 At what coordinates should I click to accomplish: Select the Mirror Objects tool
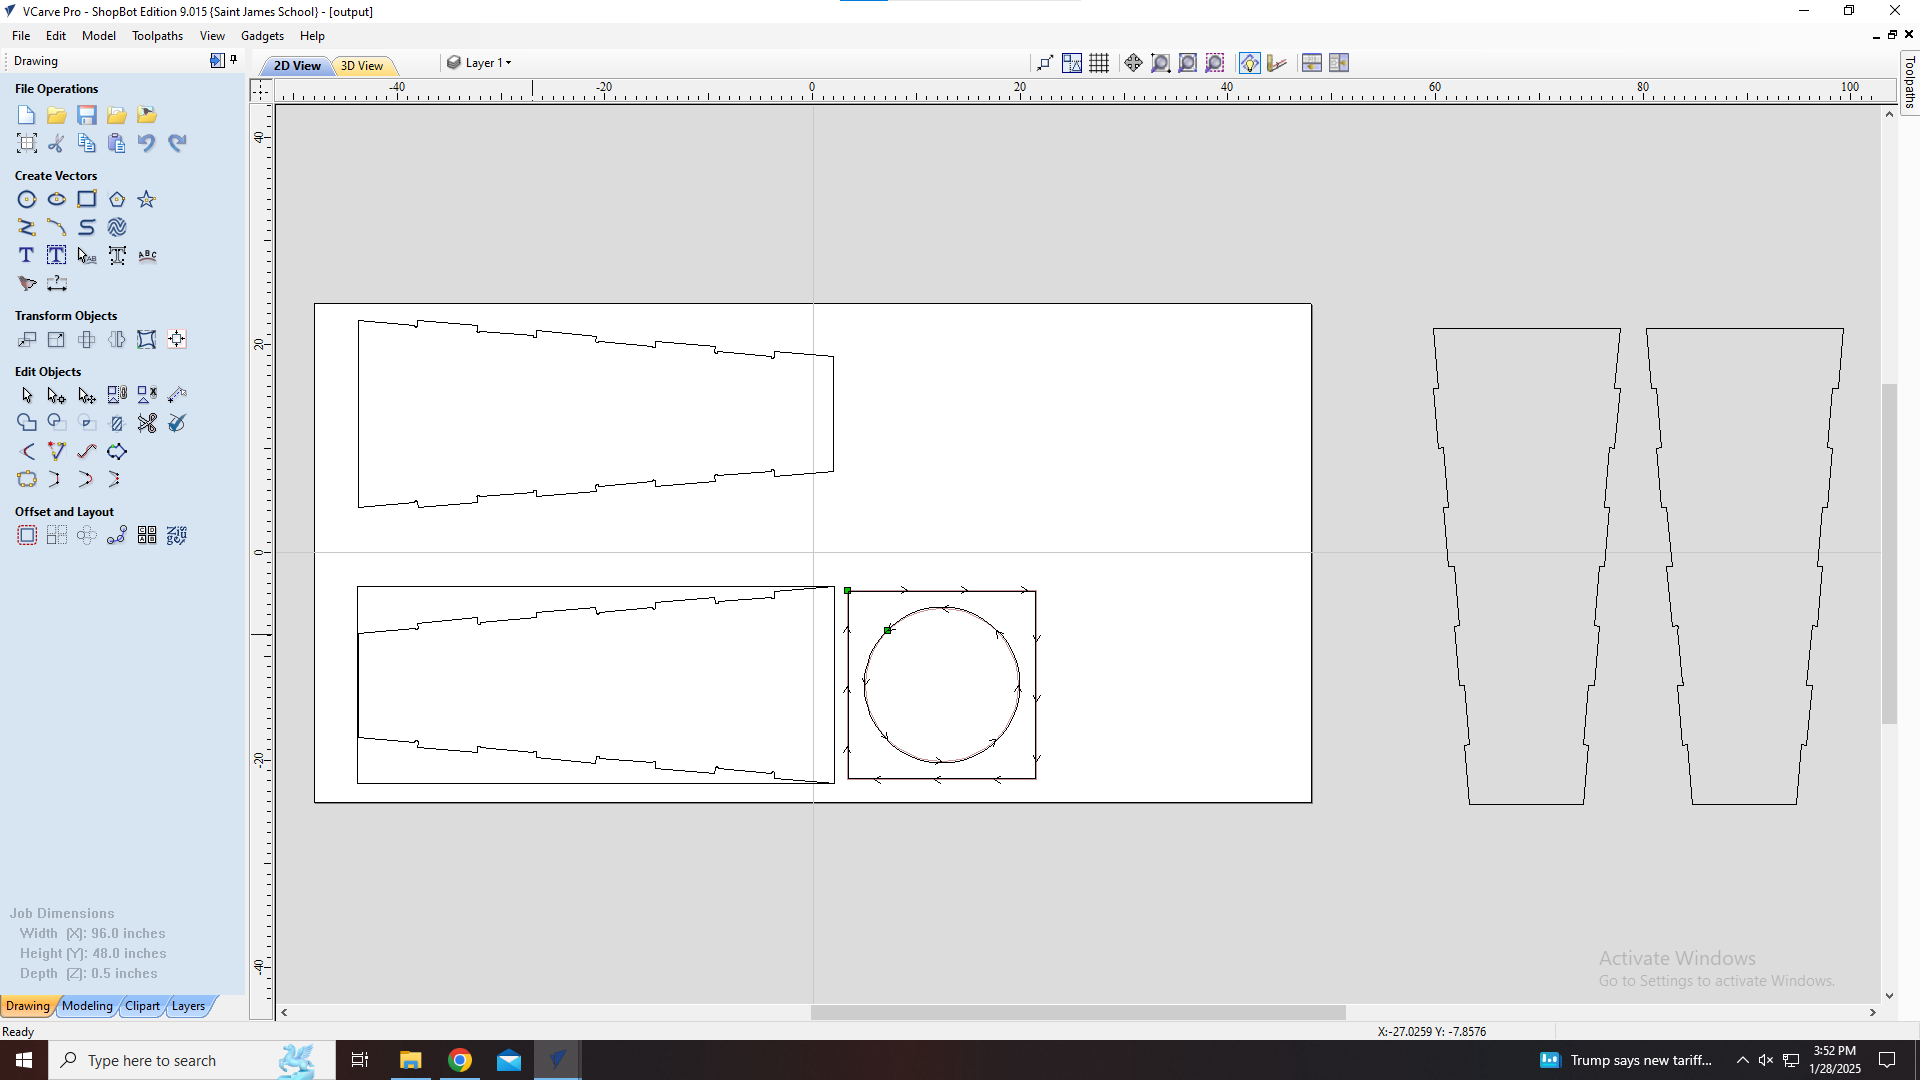click(x=116, y=339)
